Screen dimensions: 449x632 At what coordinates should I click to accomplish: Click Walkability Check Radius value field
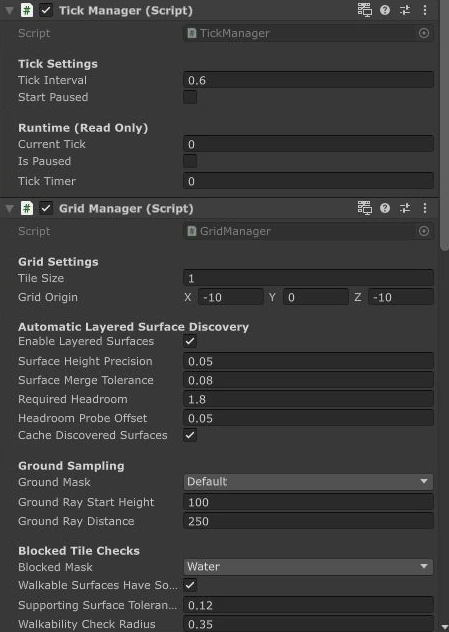tap(308, 624)
